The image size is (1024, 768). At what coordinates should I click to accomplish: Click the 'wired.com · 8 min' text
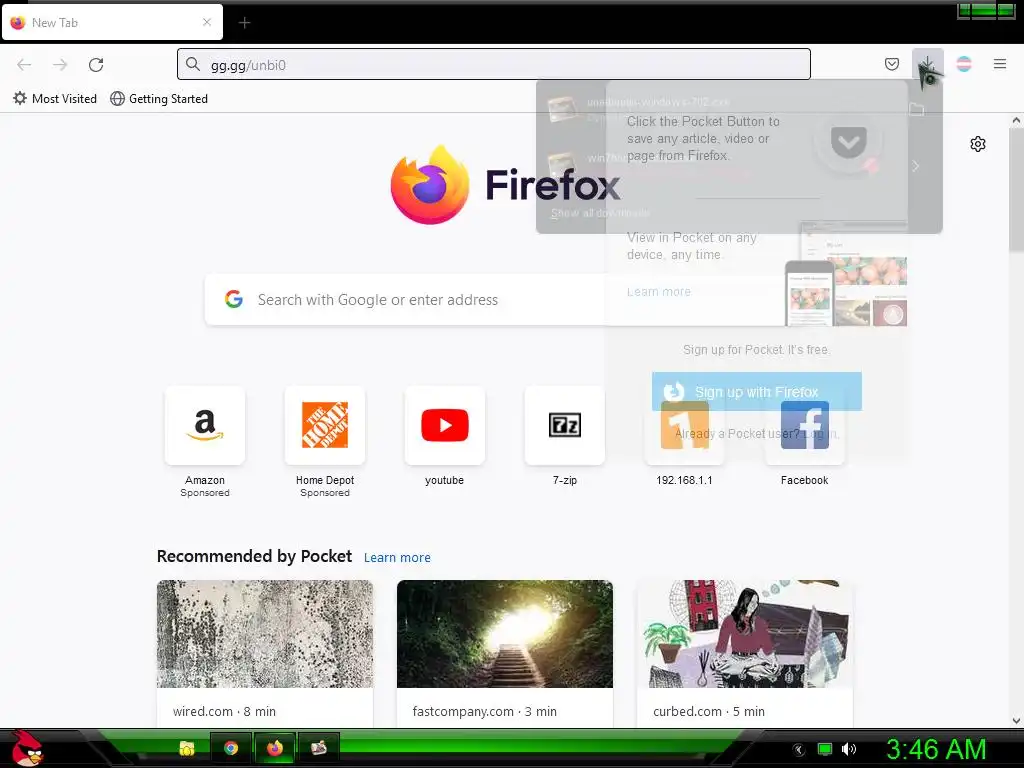click(224, 711)
